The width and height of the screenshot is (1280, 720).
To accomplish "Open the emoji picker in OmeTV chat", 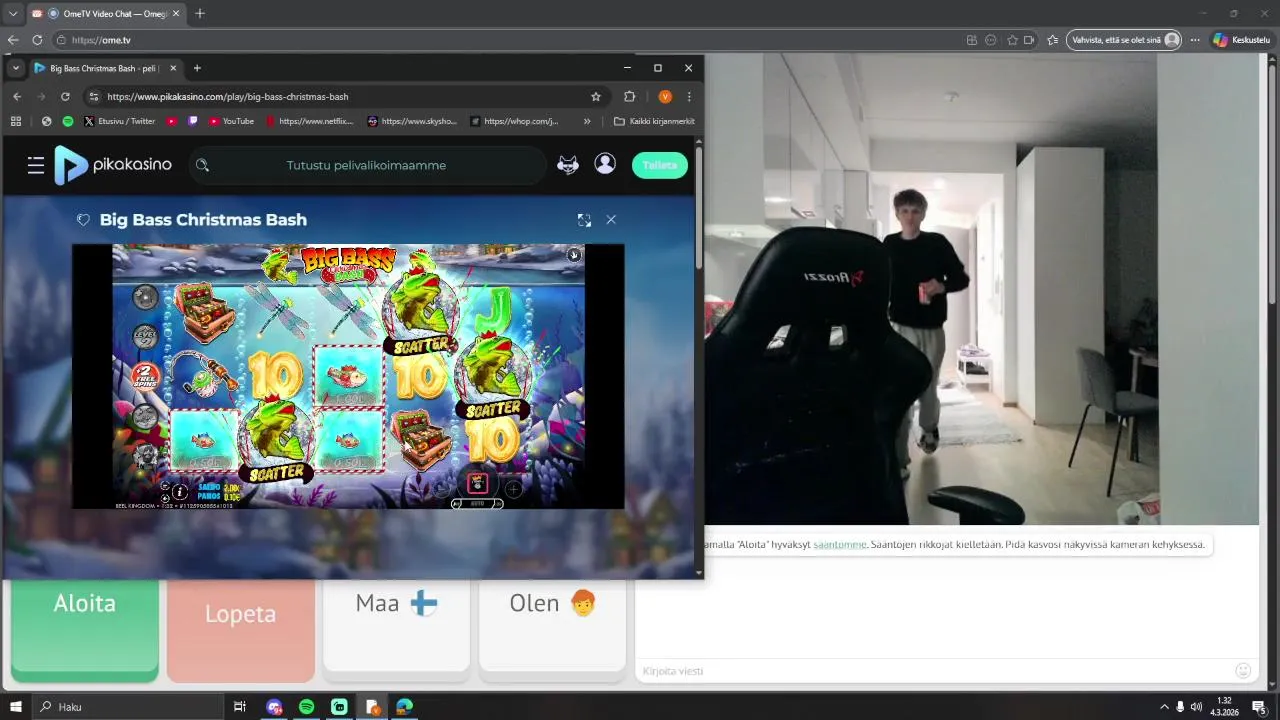I will (x=1243, y=670).
